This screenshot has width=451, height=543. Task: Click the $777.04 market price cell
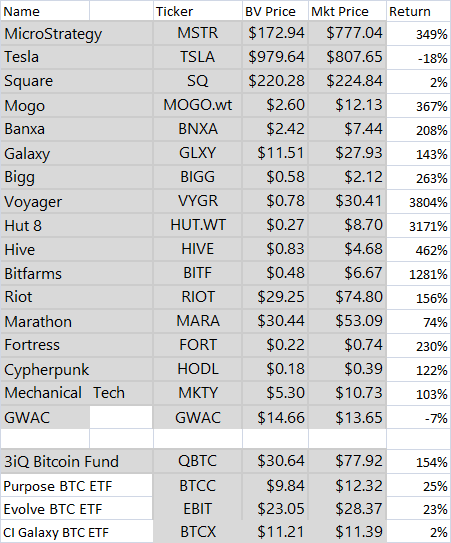click(347, 33)
